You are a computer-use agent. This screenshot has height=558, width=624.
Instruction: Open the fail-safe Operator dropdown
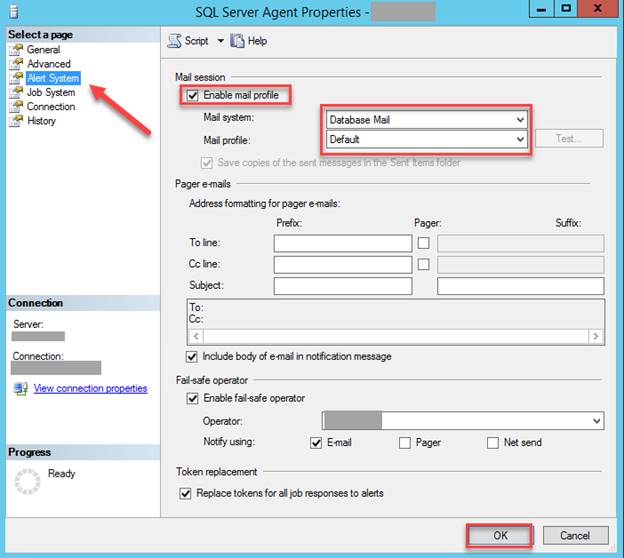[x=463, y=421]
